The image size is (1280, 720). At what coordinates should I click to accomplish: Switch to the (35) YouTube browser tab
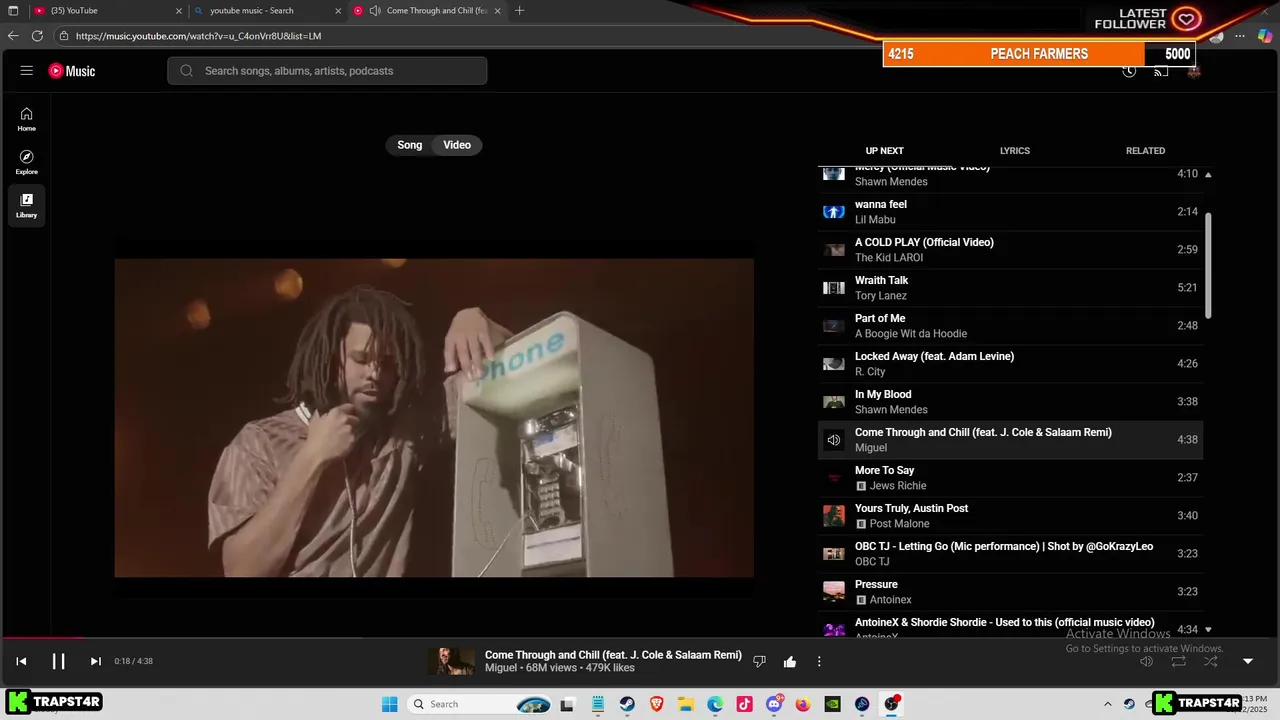[x=106, y=11]
